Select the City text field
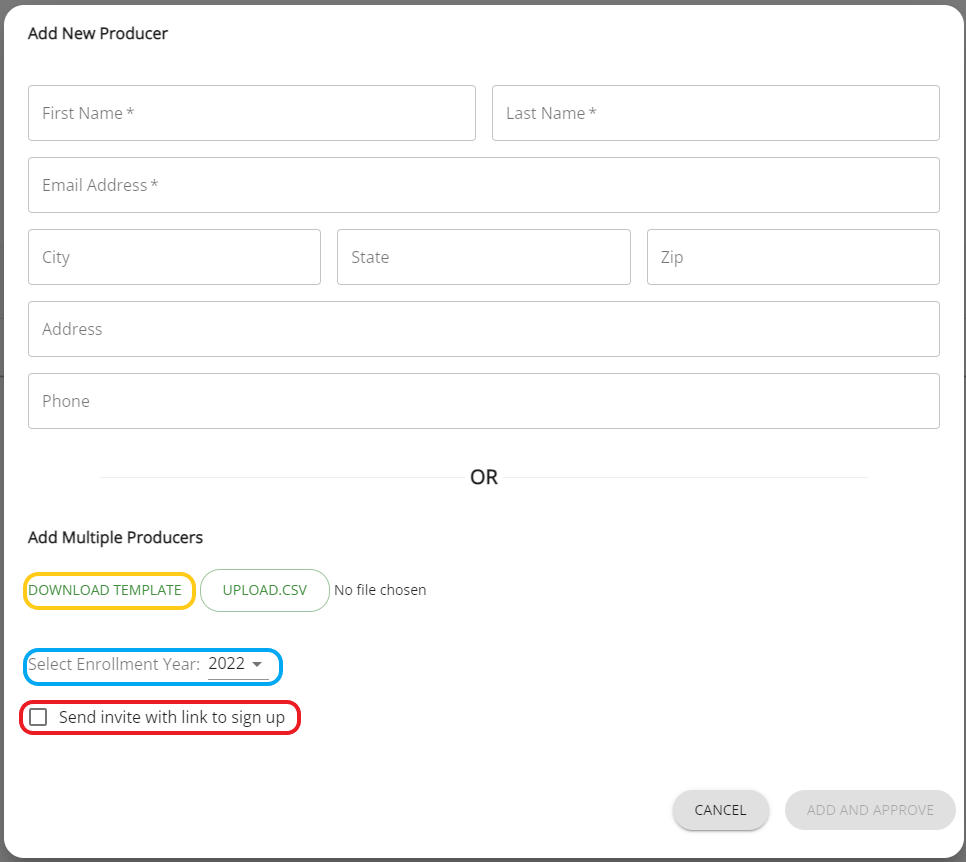The height and width of the screenshot is (862, 966). pyautogui.click(x=174, y=257)
